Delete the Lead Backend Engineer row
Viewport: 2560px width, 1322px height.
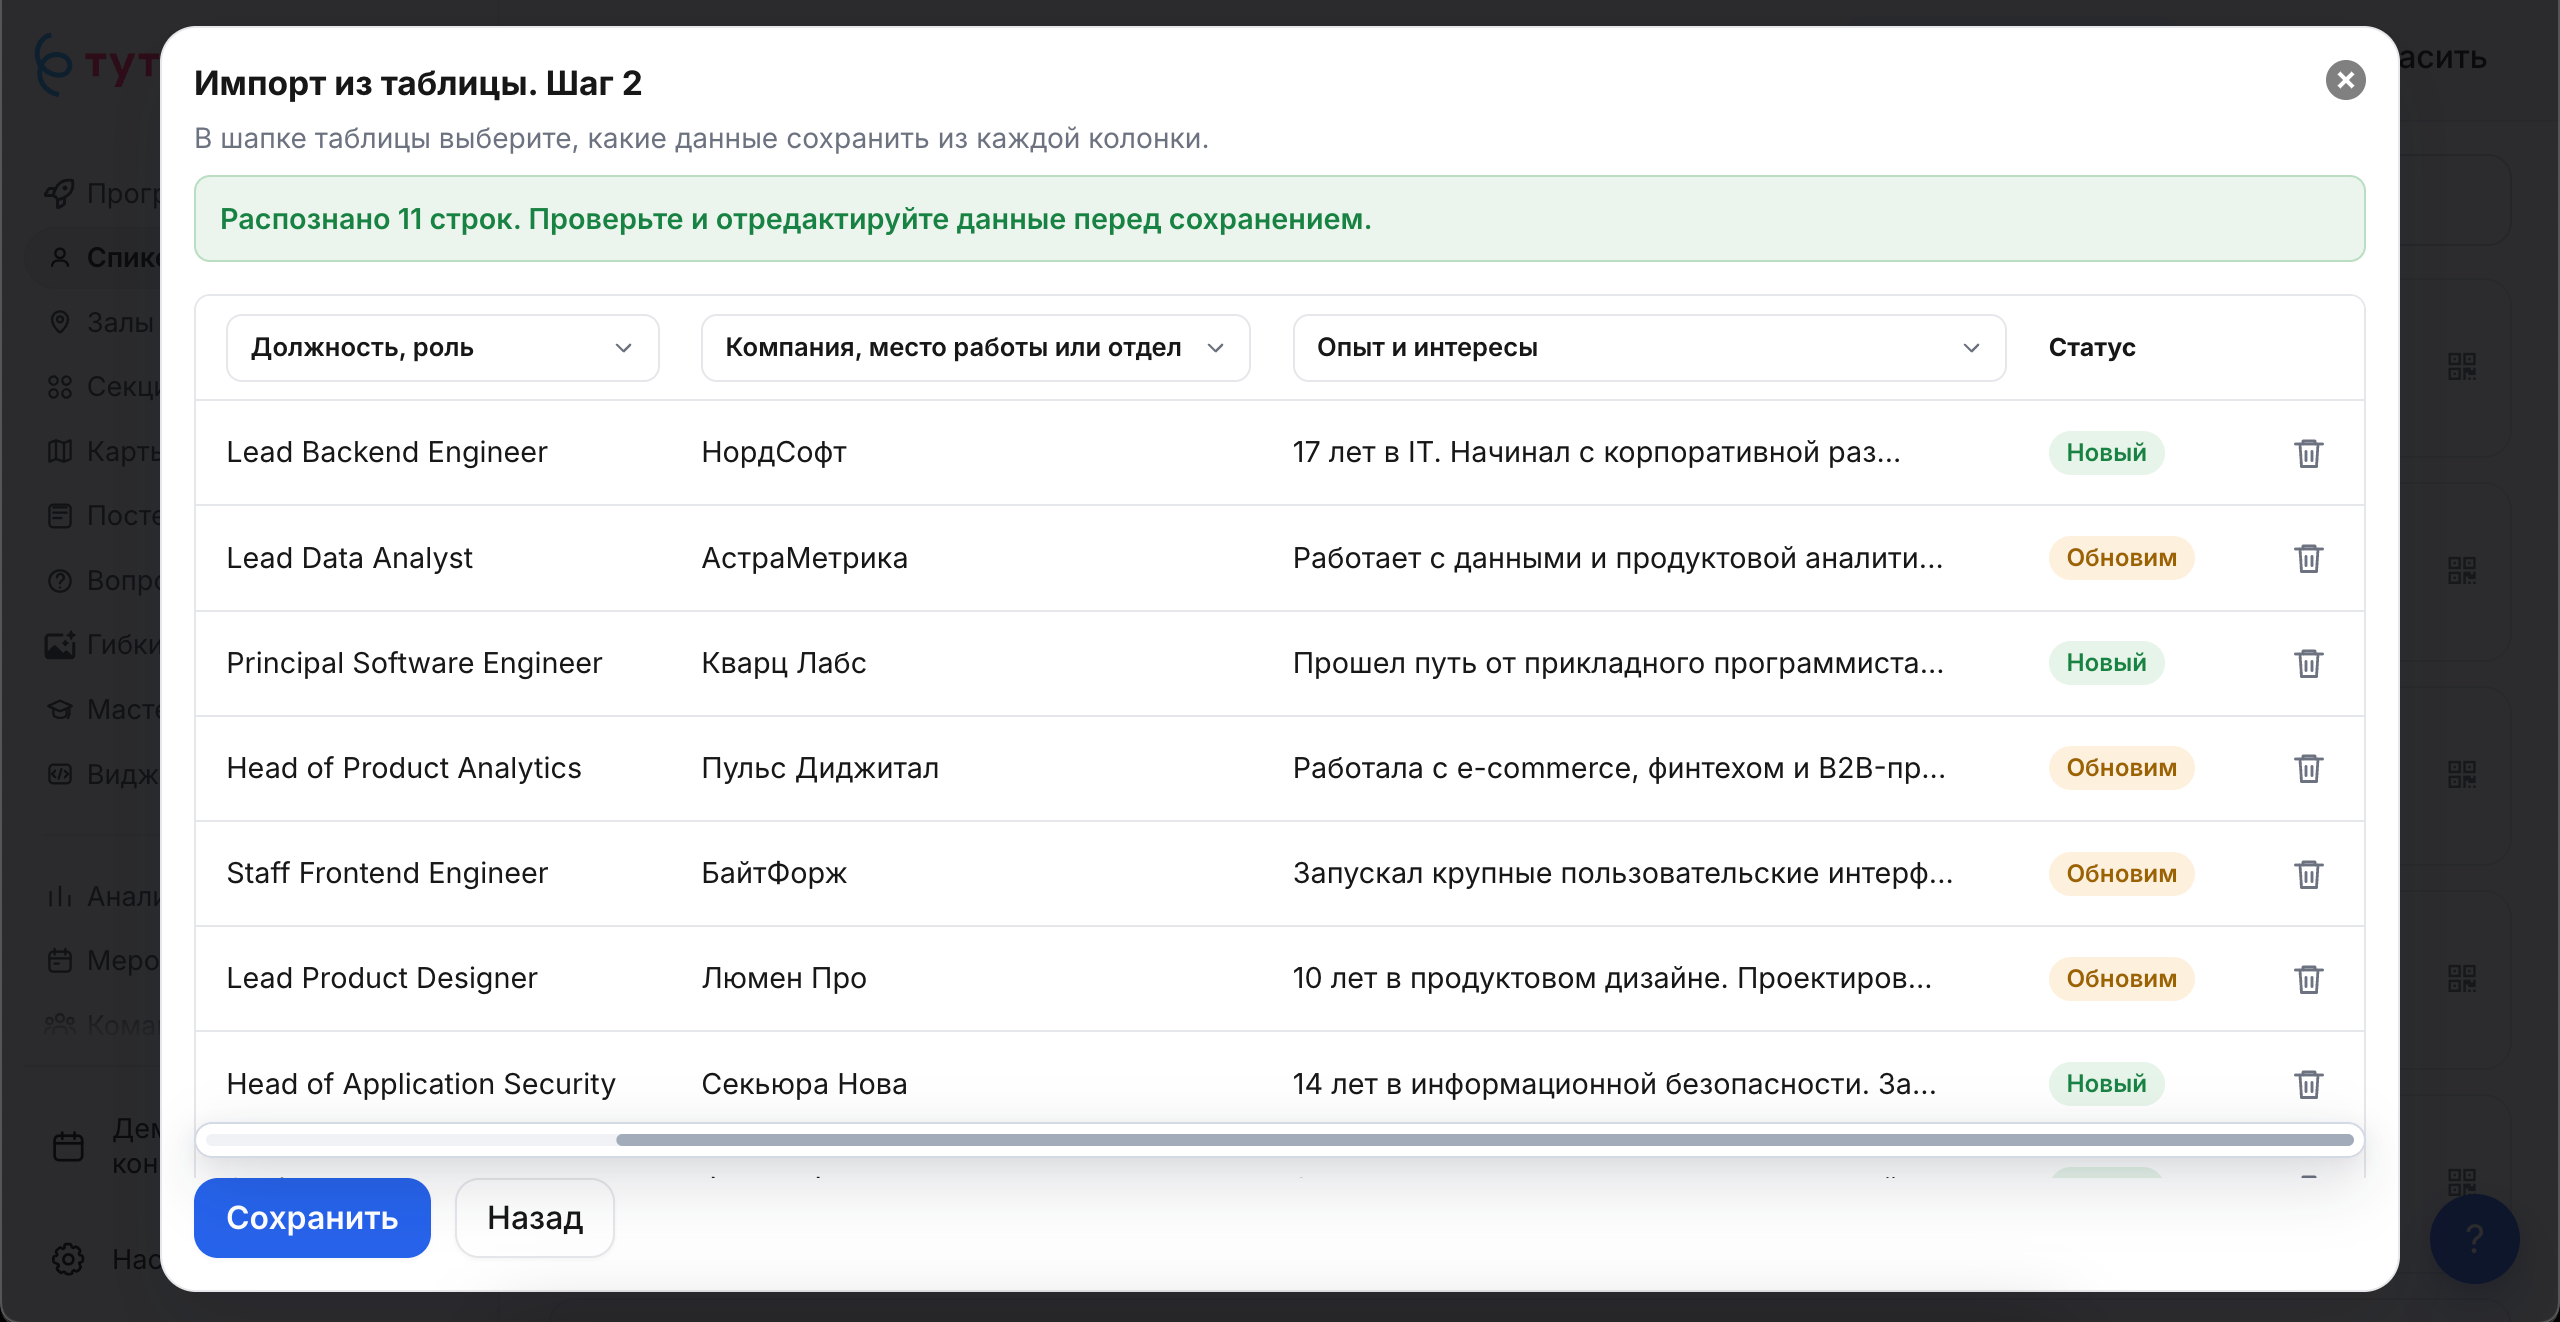(2308, 453)
